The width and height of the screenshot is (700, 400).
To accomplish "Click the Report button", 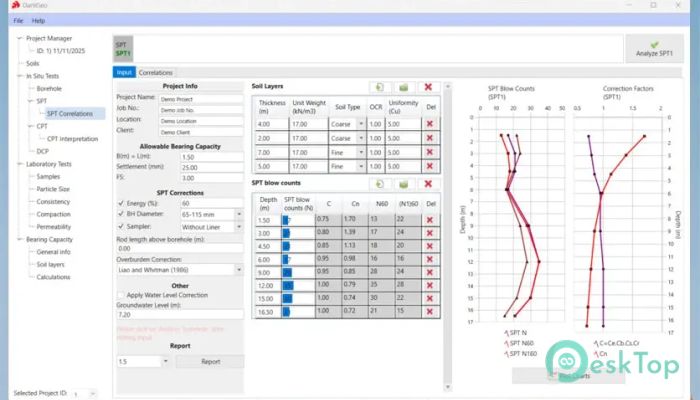I will tap(210, 362).
